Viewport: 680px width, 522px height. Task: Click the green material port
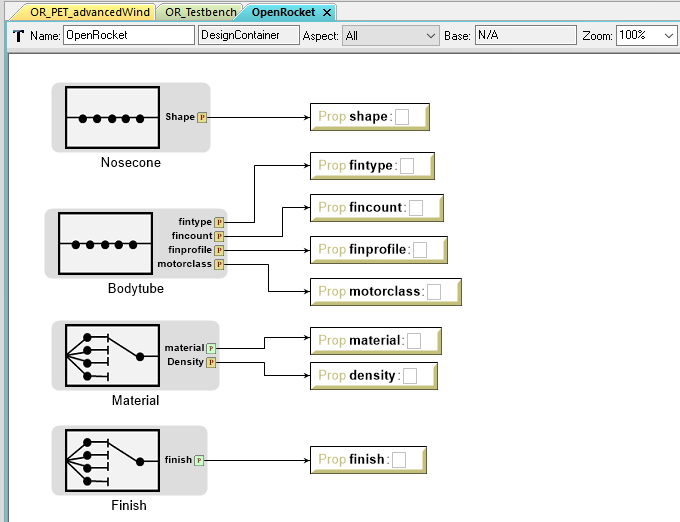point(211,348)
